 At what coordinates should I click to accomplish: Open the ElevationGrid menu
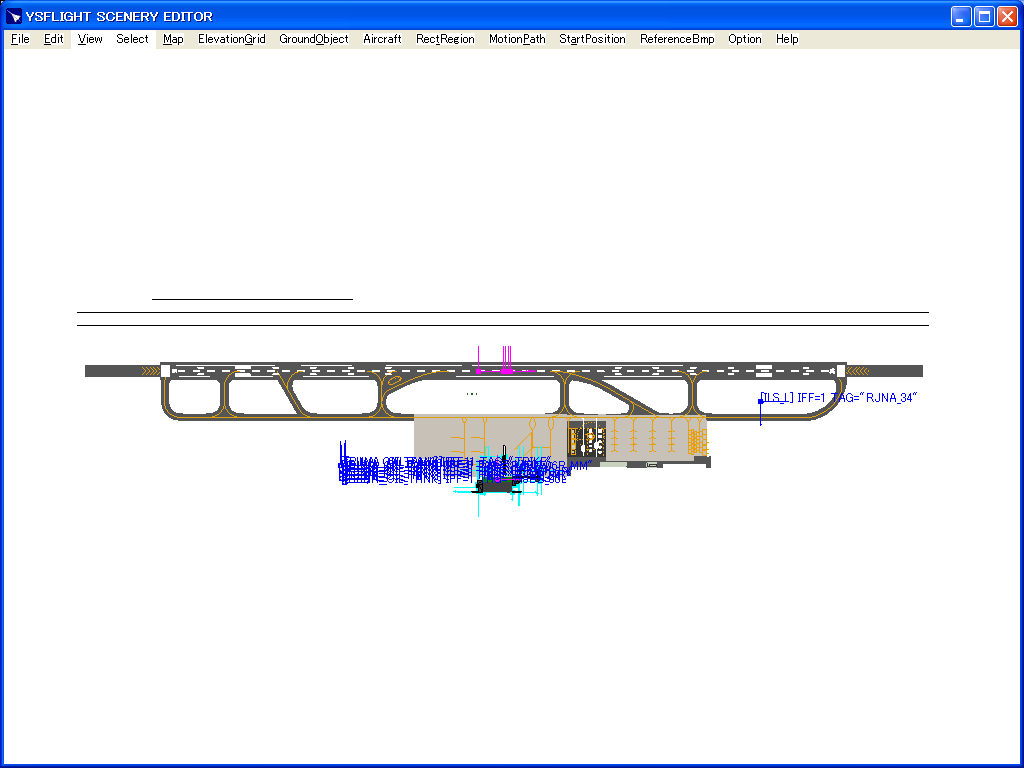tap(232, 39)
